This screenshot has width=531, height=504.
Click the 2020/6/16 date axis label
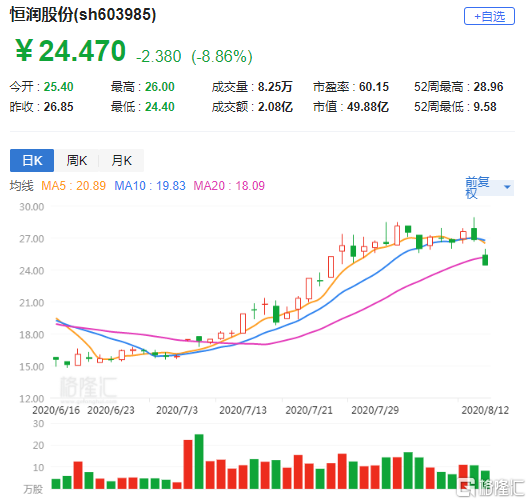click(x=56, y=410)
